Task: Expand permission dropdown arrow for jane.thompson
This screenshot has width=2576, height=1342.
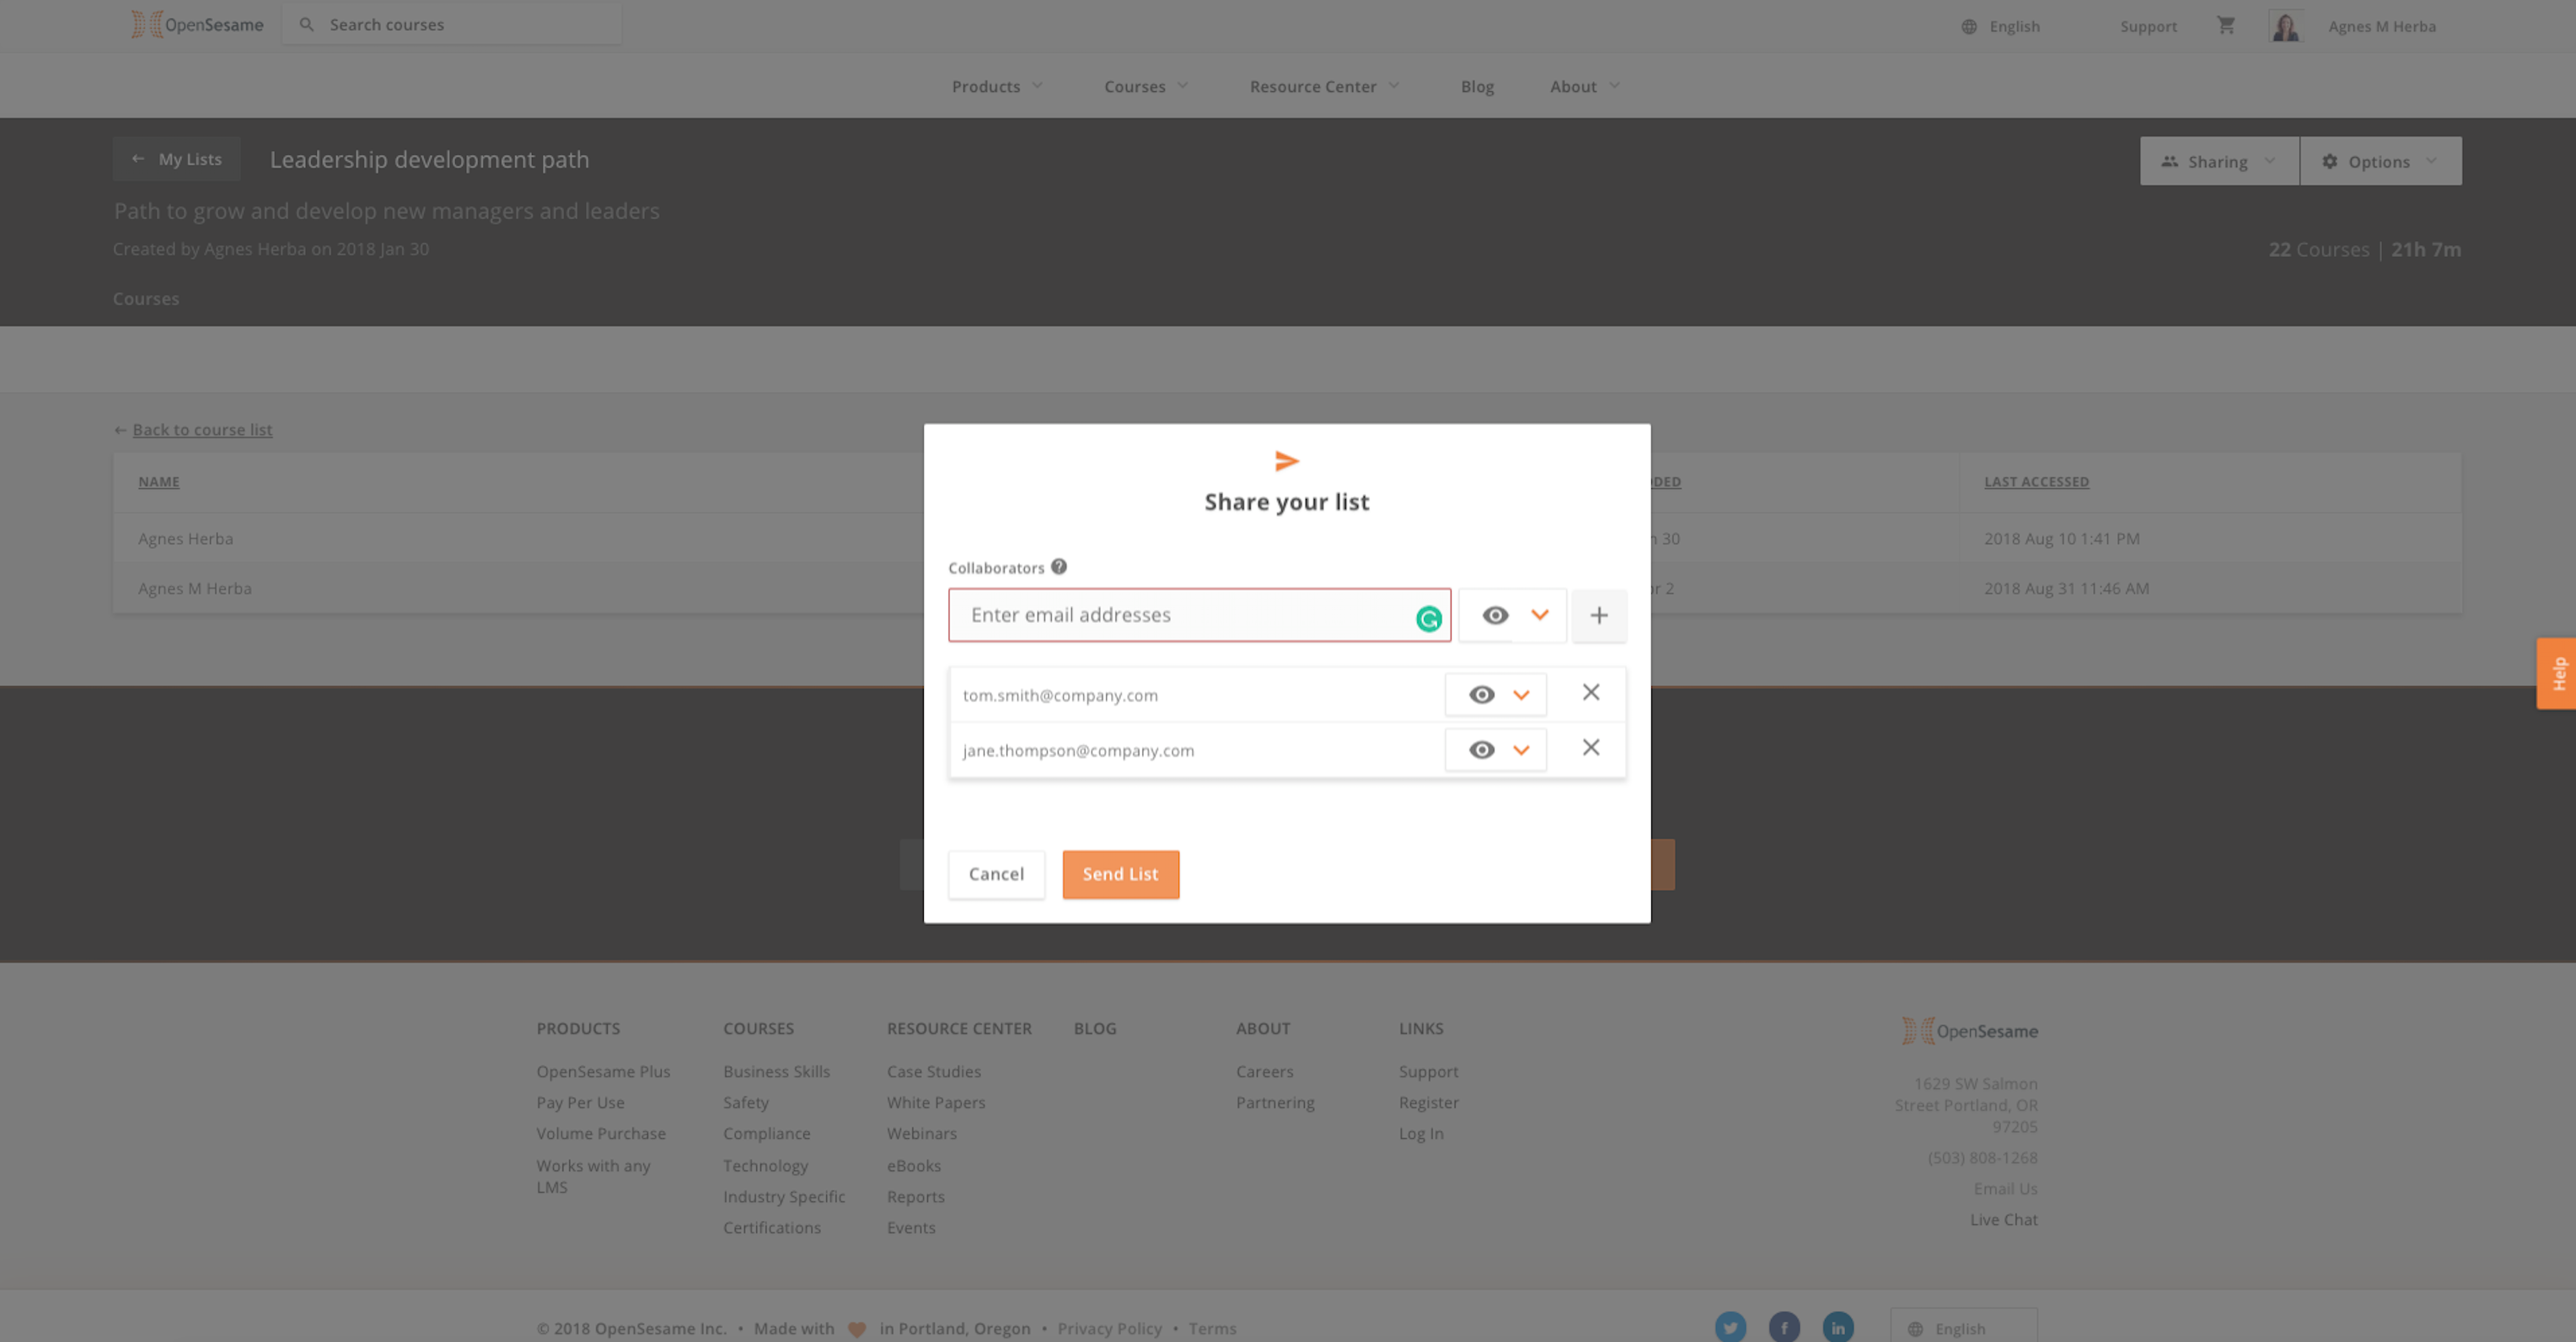Action: pos(1522,750)
